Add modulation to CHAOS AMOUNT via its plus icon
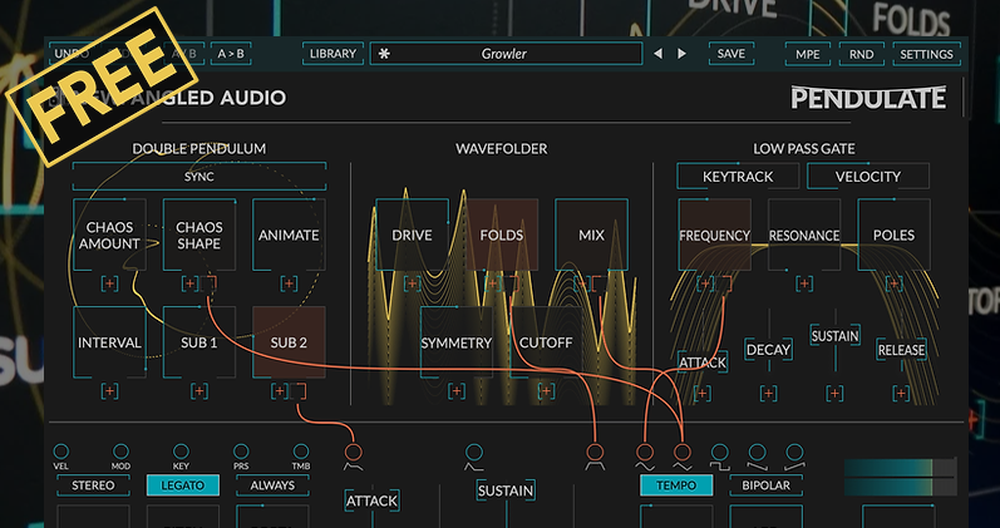The image size is (1000, 528). point(110,284)
